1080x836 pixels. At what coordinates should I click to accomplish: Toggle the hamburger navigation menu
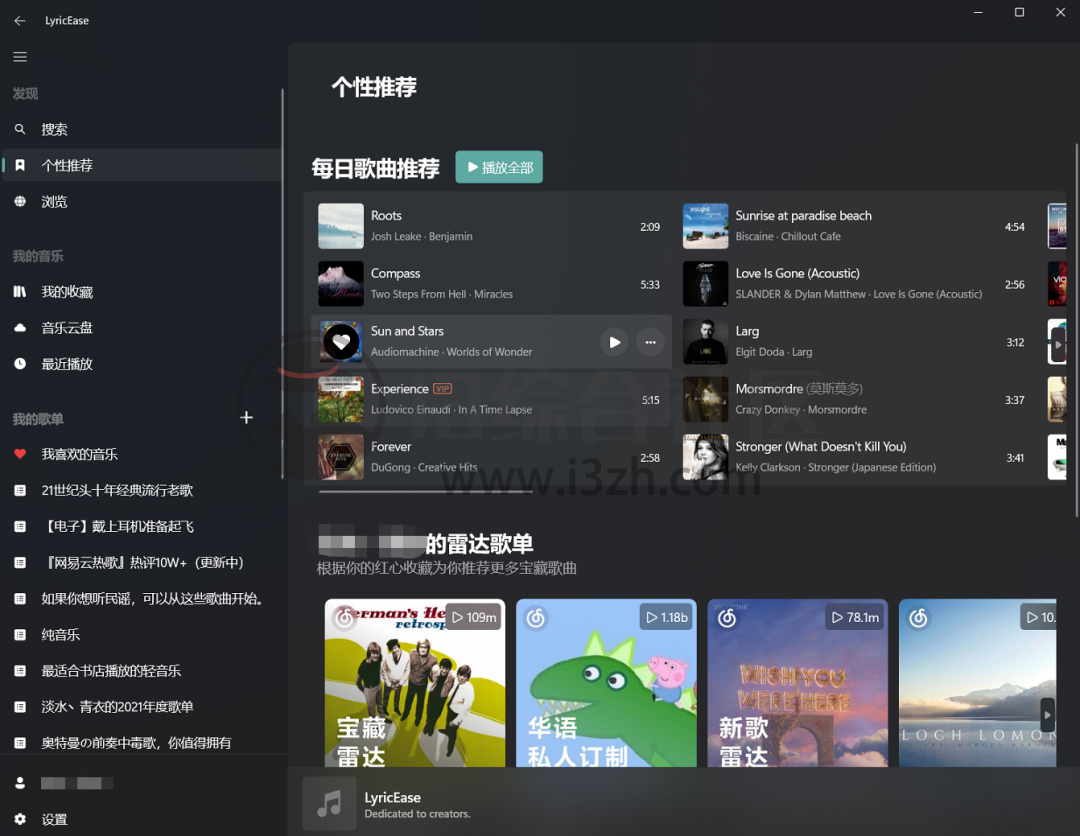tap(20, 56)
